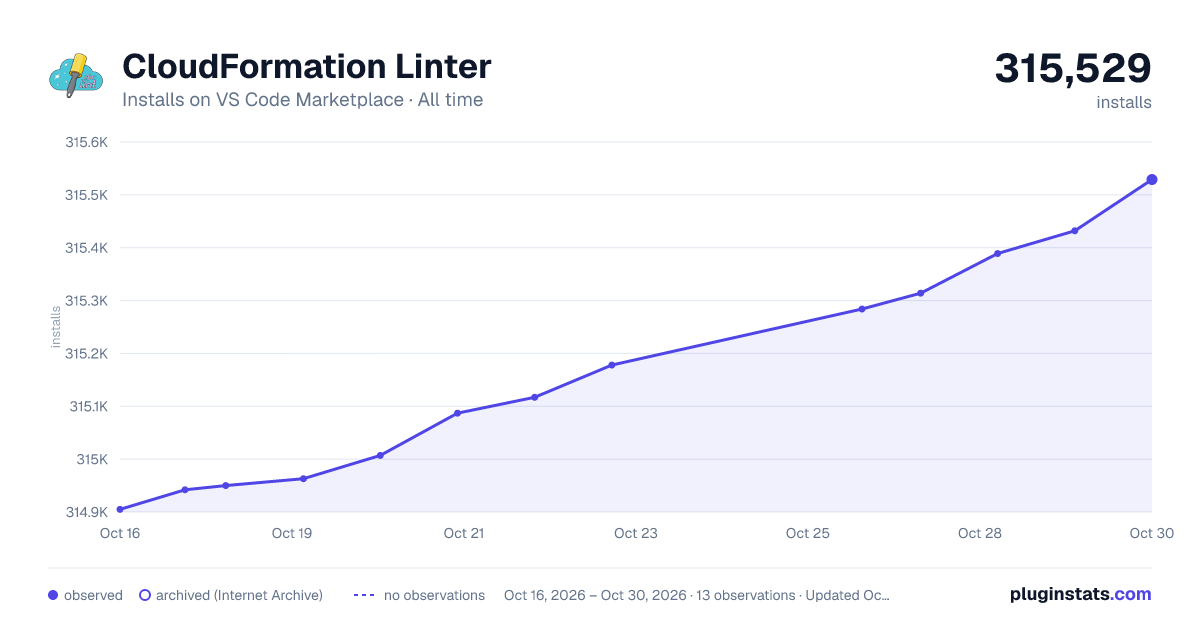Click the 'Oct 16' x-axis label

point(120,533)
